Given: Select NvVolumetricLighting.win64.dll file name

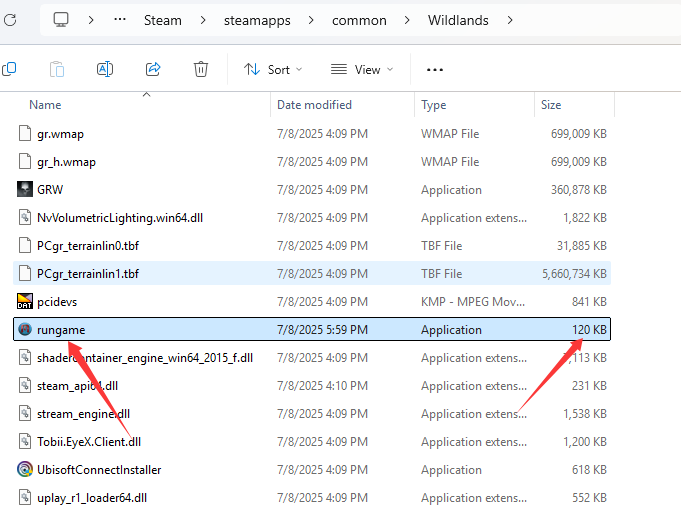Looking at the screenshot, I should click(x=120, y=218).
